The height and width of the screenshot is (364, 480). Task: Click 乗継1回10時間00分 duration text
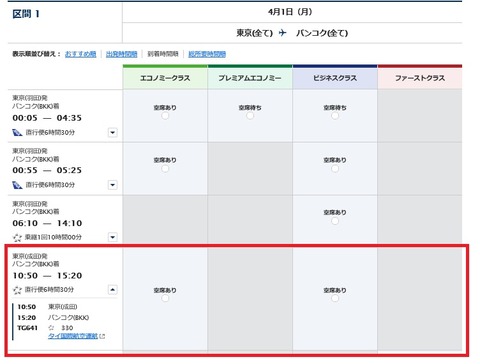click(x=53, y=237)
